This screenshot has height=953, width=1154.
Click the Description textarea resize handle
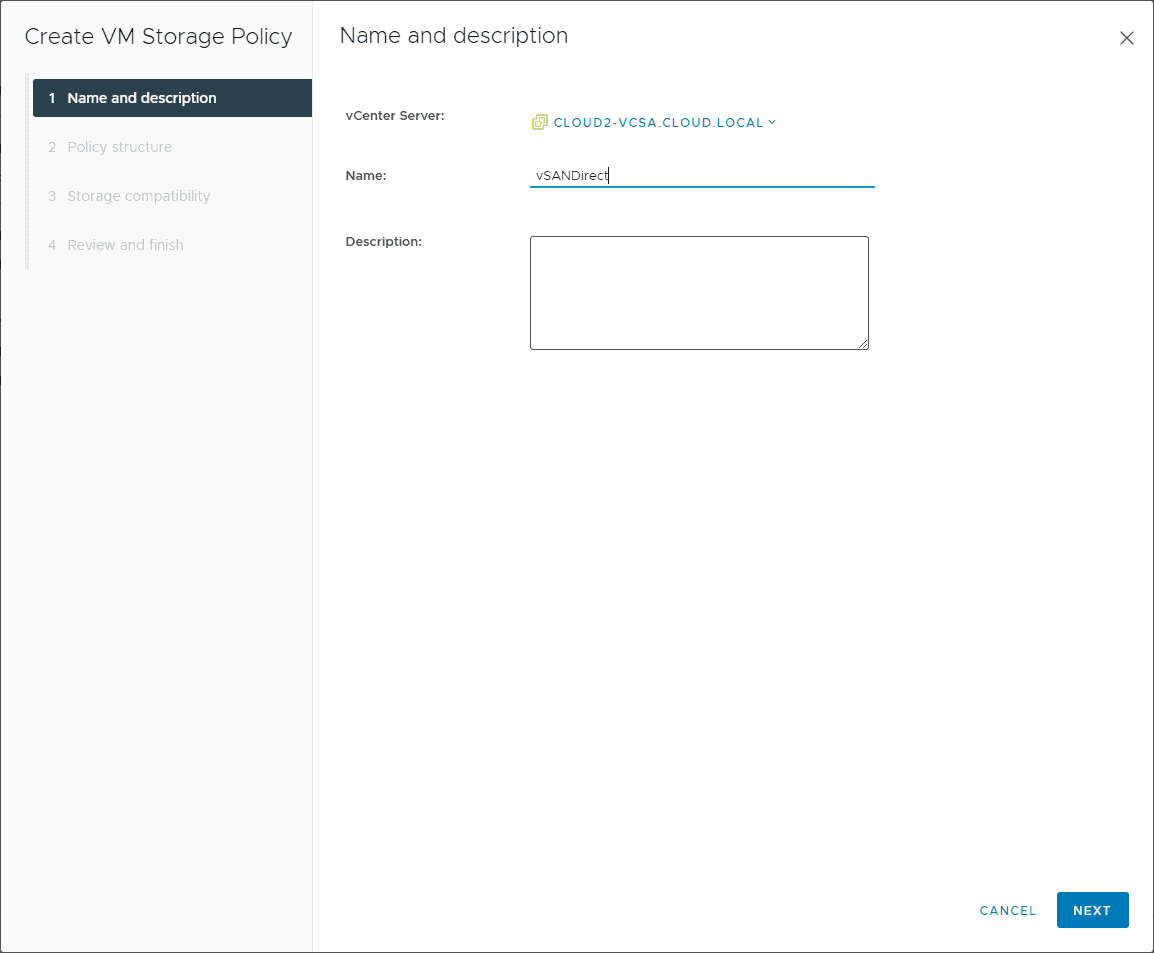[x=864, y=344]
